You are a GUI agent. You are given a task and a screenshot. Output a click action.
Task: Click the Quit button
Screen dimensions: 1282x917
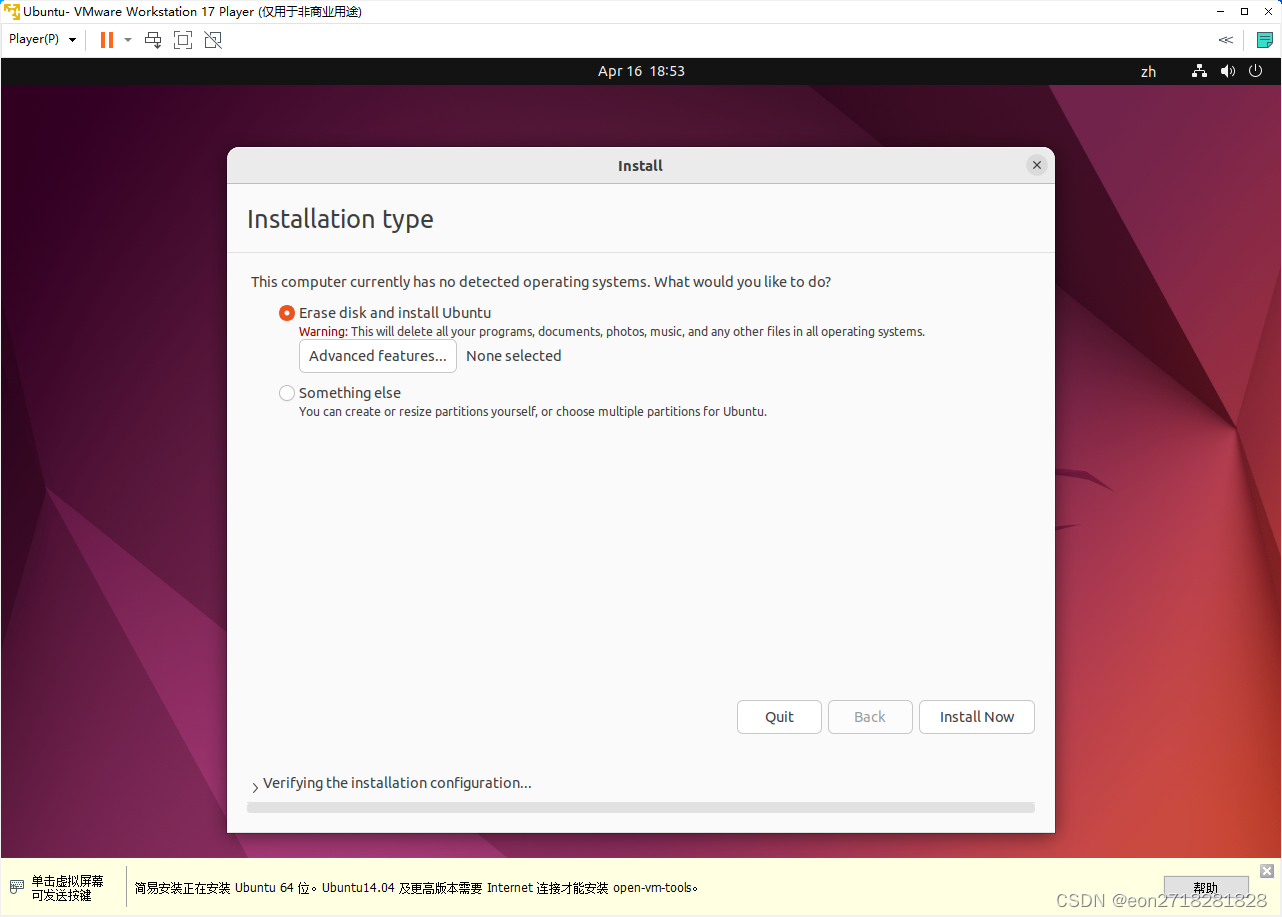779,717
